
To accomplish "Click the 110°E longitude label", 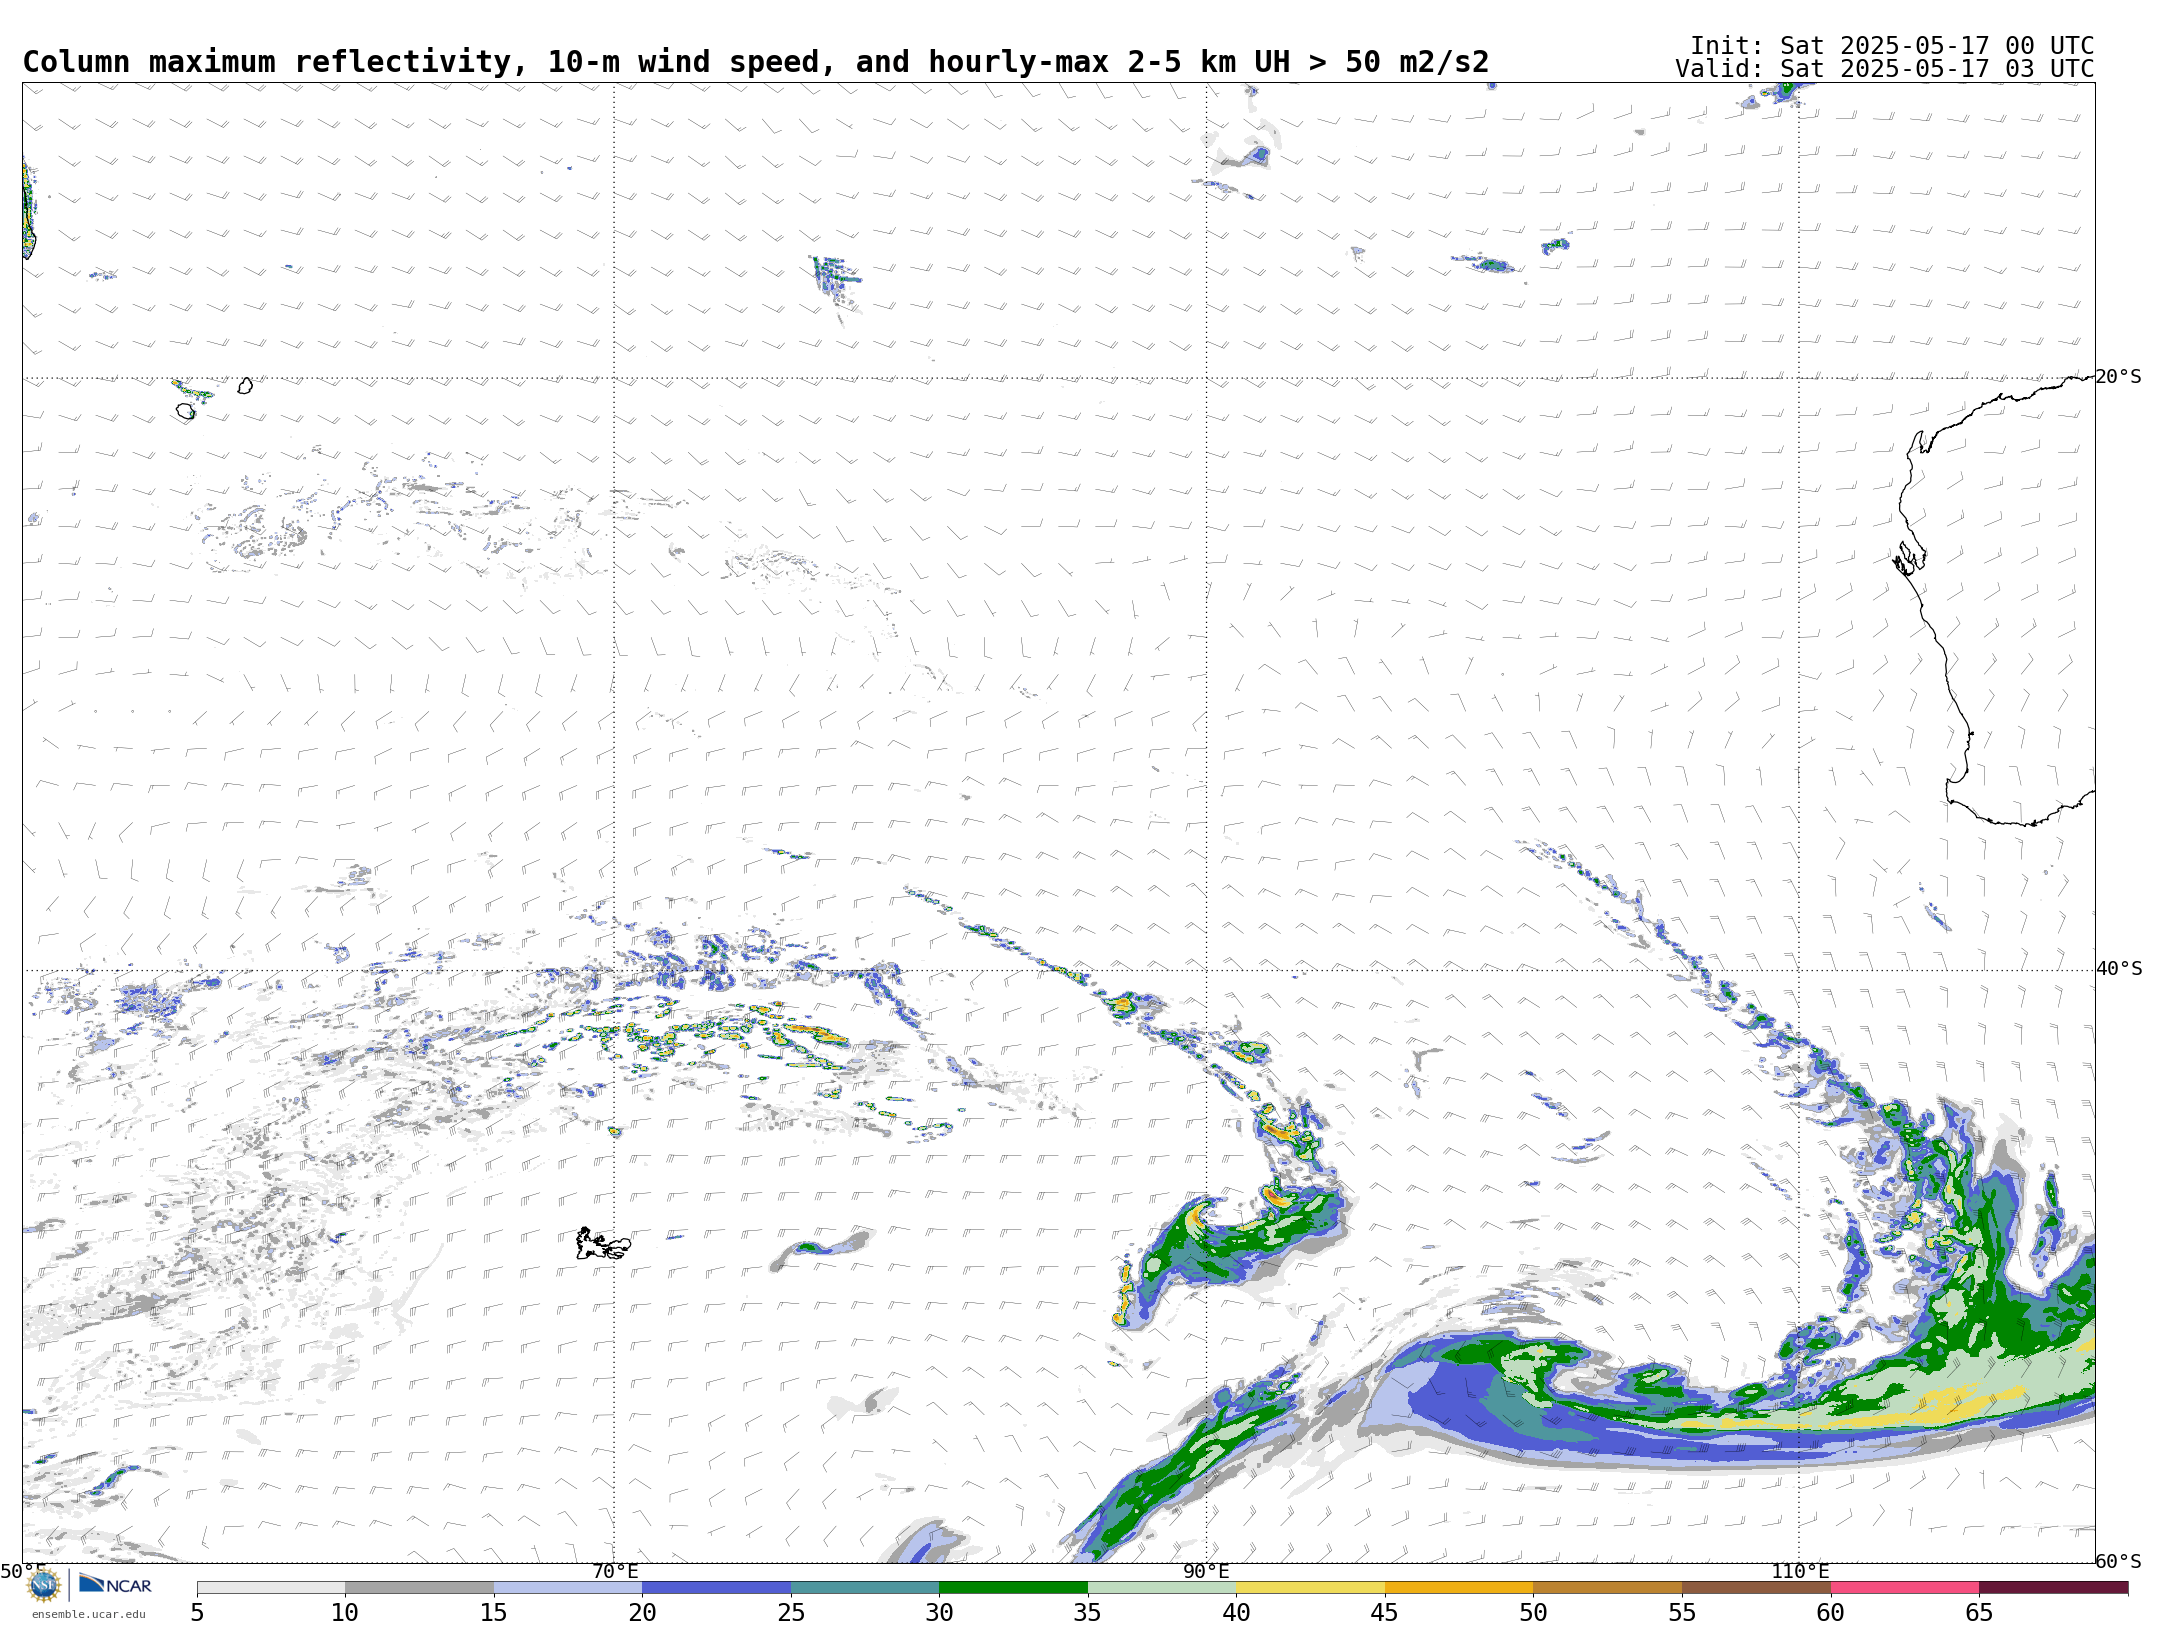I will (x=1800, y=1571).
